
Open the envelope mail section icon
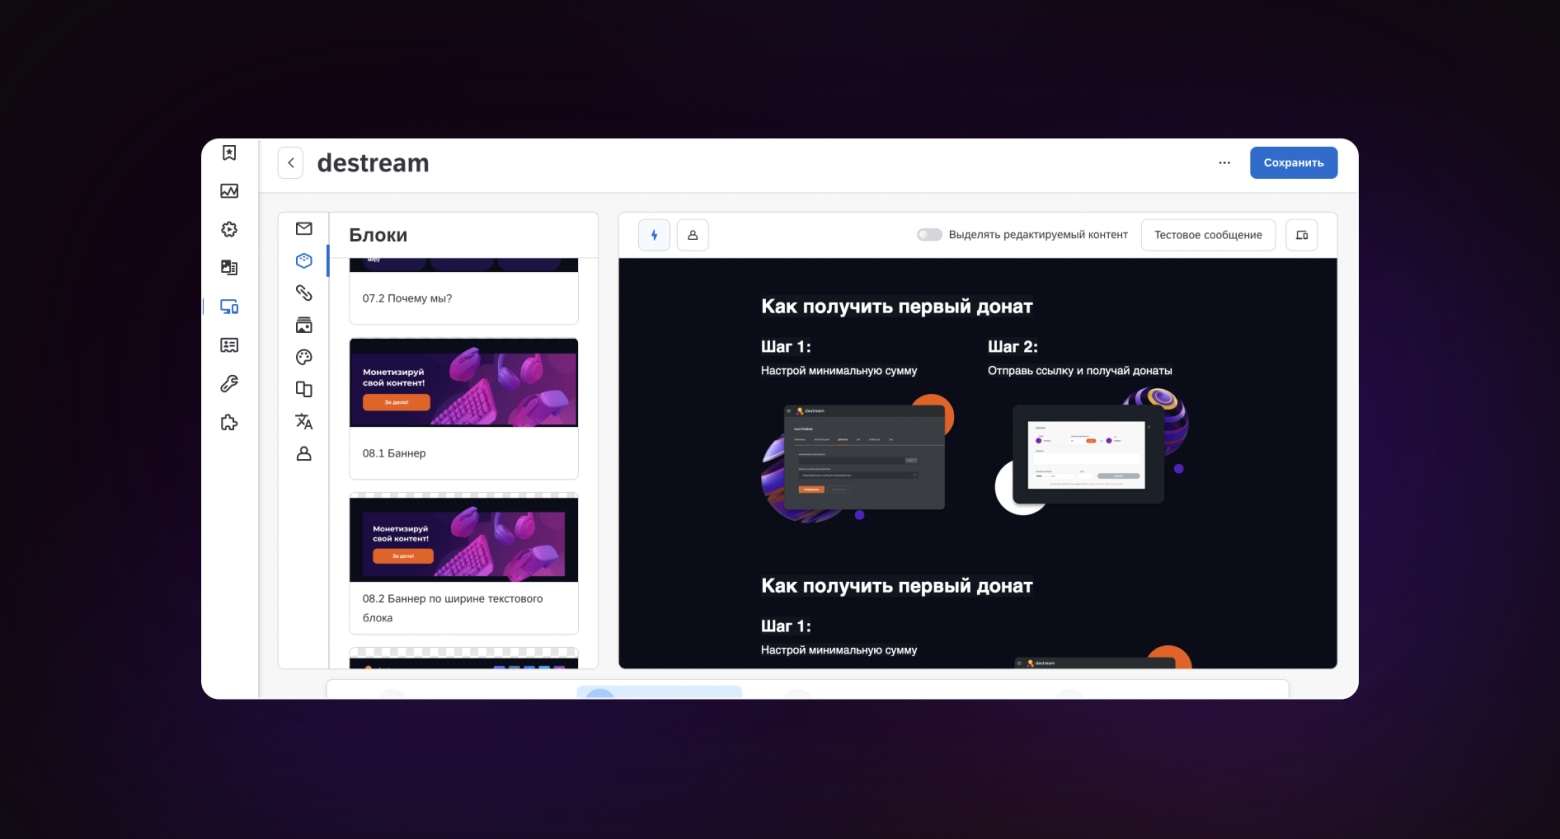click(304, 229)
